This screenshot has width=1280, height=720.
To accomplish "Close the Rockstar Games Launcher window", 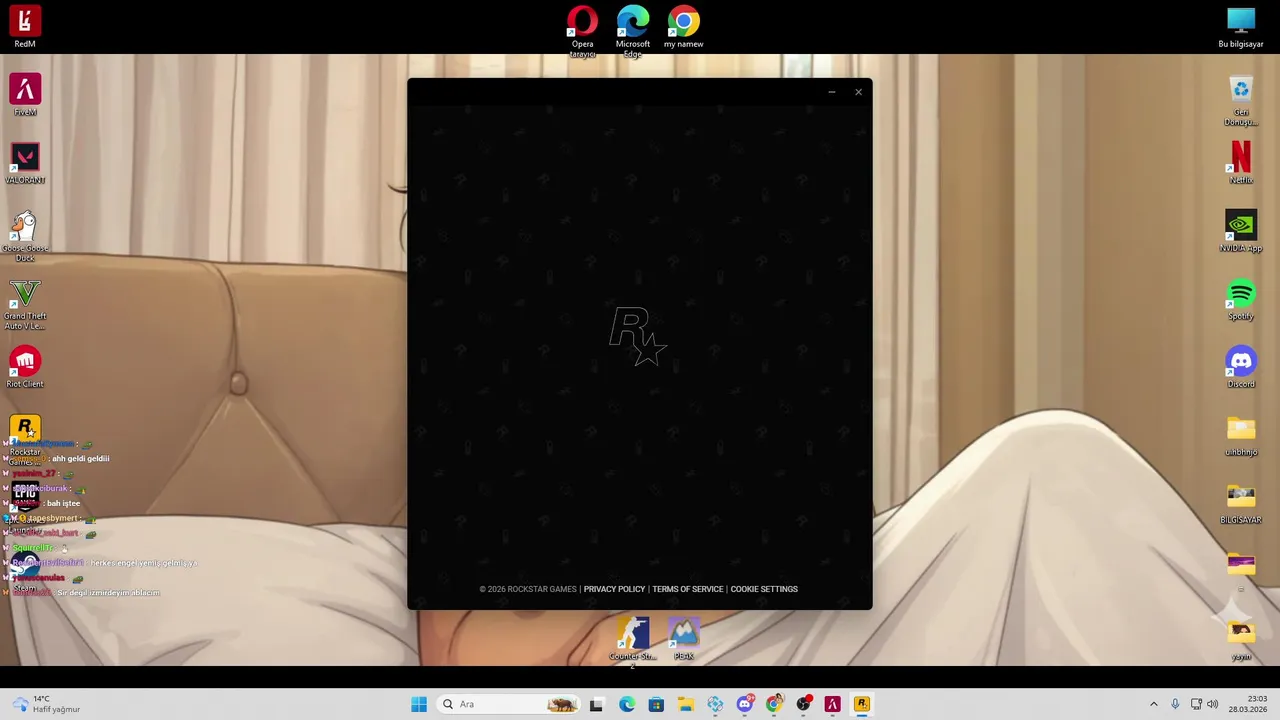I will (x=858, y=92).
